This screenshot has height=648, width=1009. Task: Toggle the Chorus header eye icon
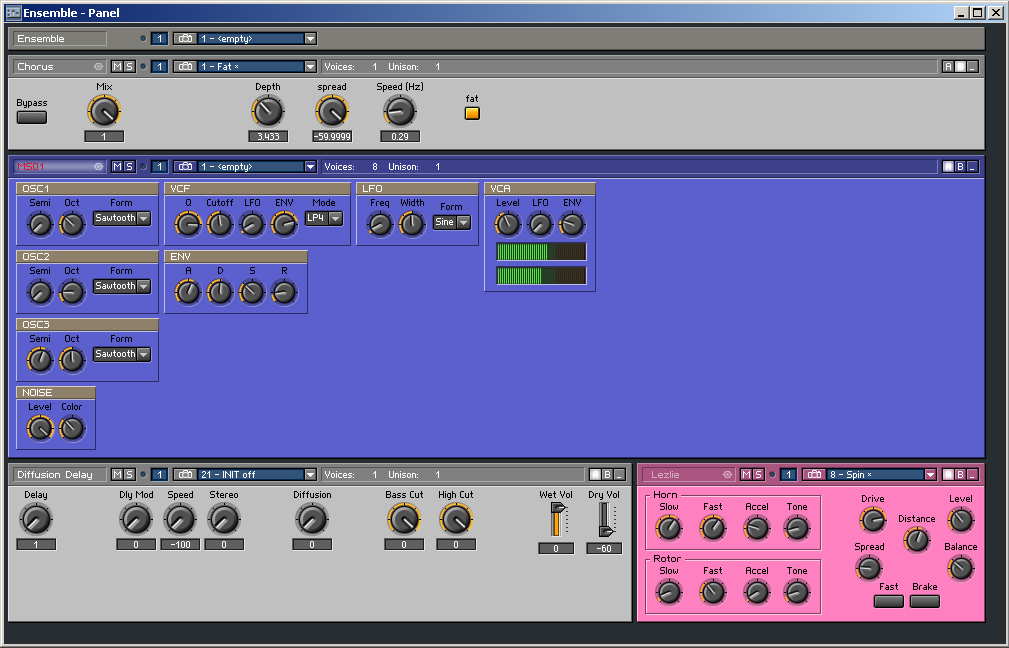(x=98, y=66)
